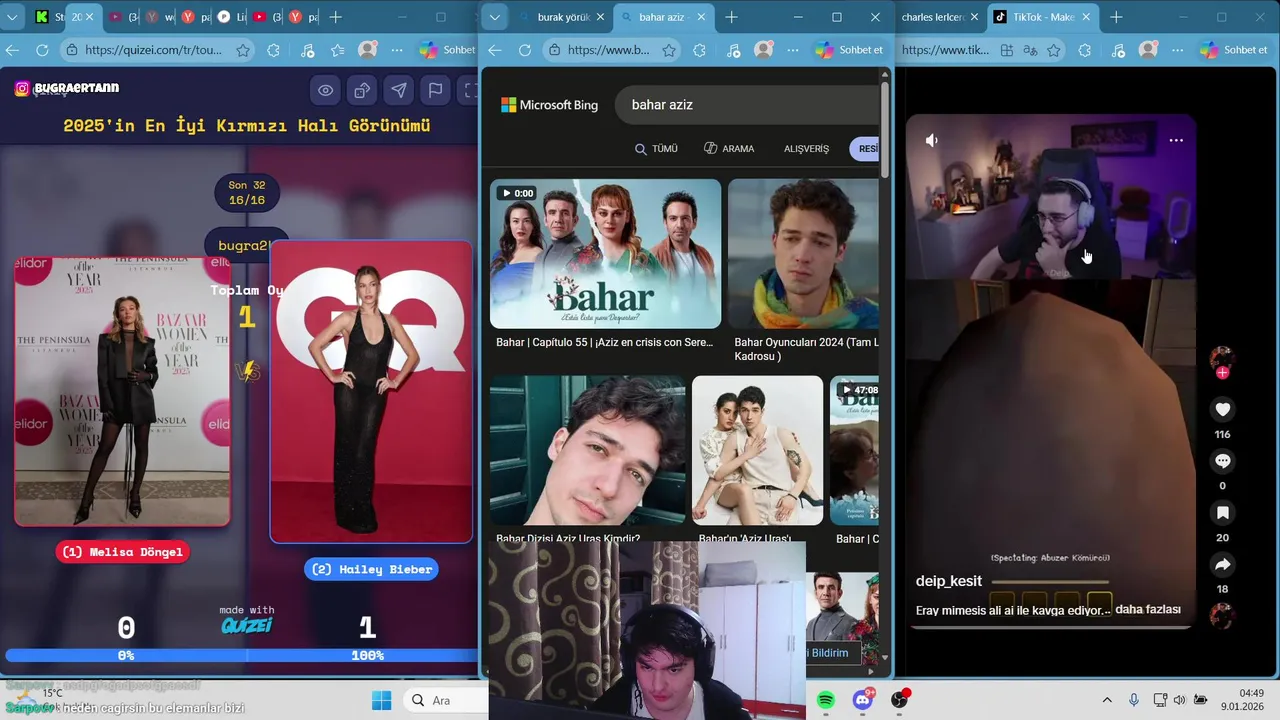Open the Bahar Capítulo 55 video thumbnail

pos(605,254)
